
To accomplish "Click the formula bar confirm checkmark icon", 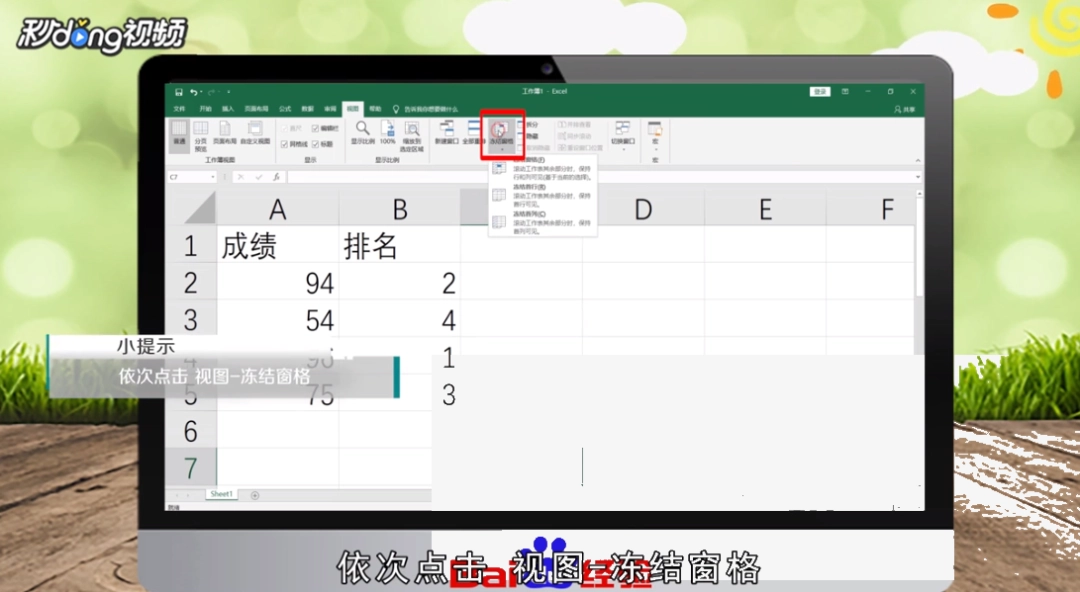I will point(258,177).
